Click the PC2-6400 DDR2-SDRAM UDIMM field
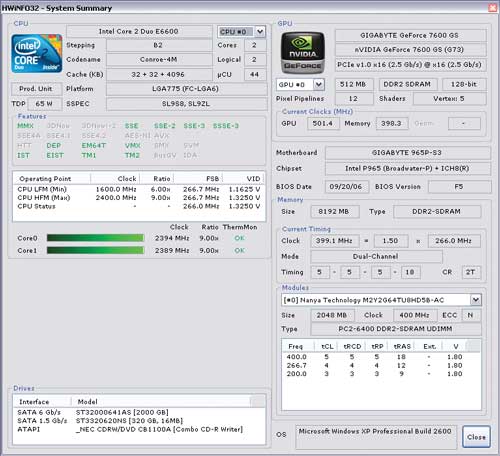The image size is (500, 456). pos(396,329)
